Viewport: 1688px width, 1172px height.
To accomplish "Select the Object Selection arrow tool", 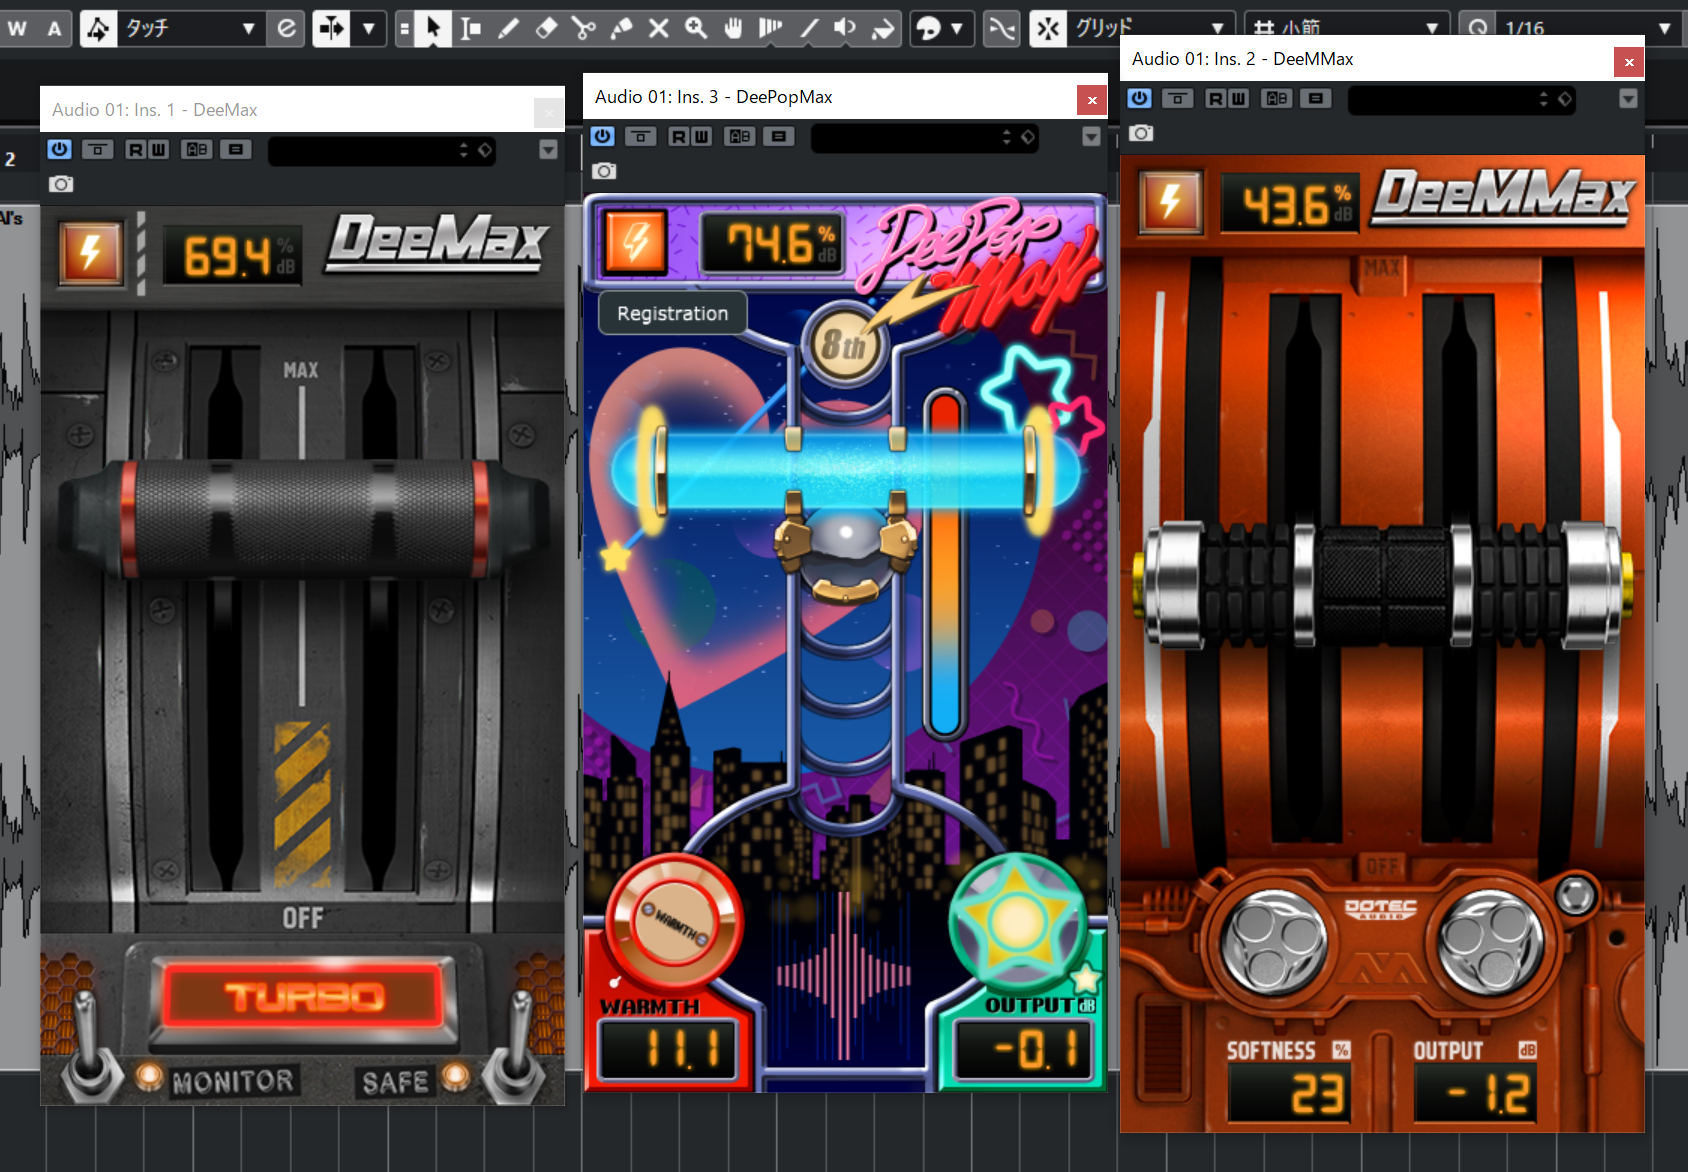I will (x=433, y=28).
